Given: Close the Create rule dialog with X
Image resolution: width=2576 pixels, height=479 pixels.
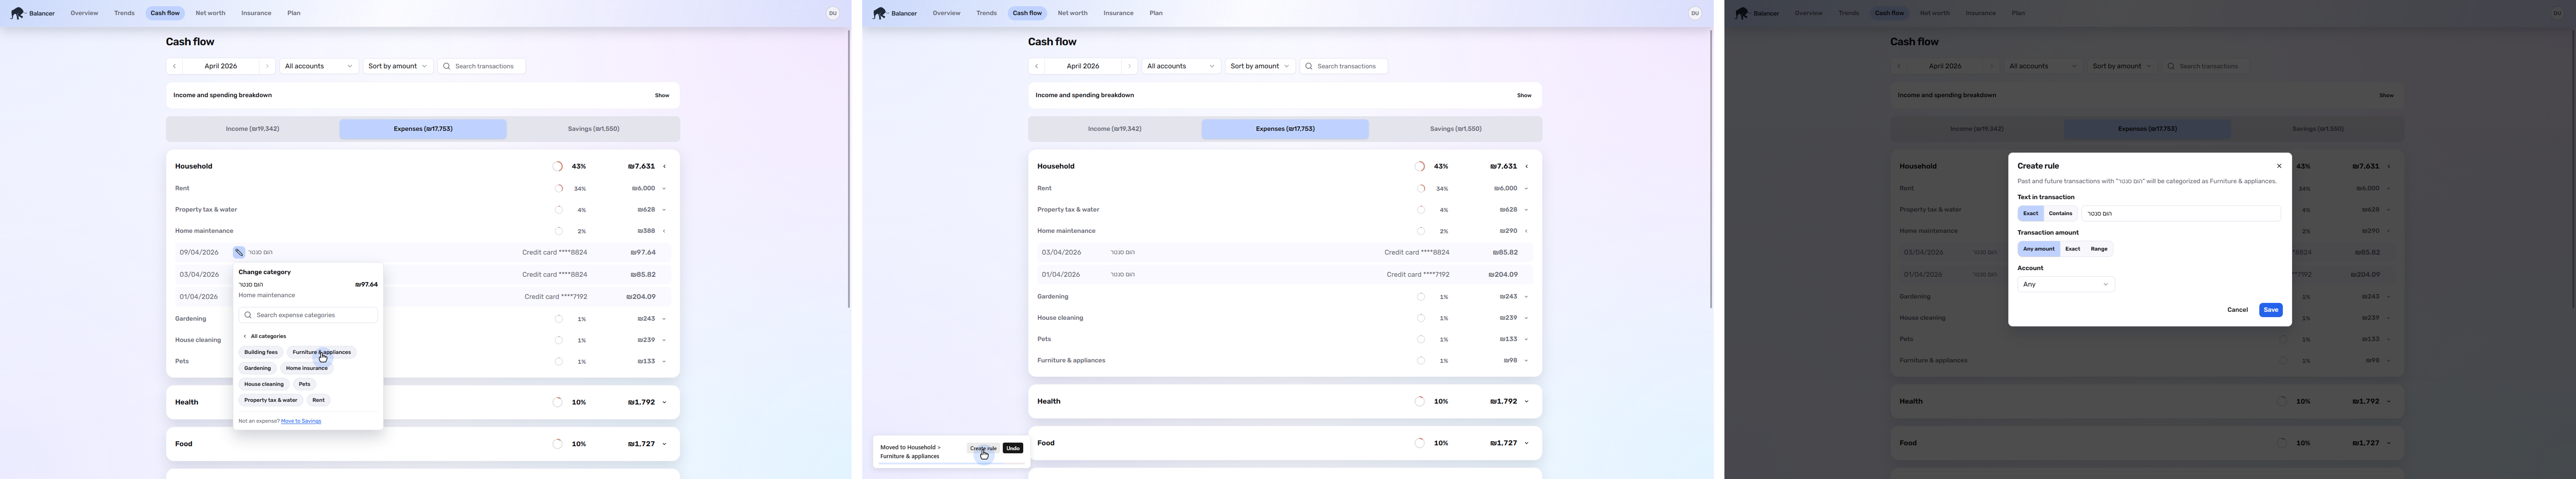Looking at the screenshot, I should pos(2279,166).
